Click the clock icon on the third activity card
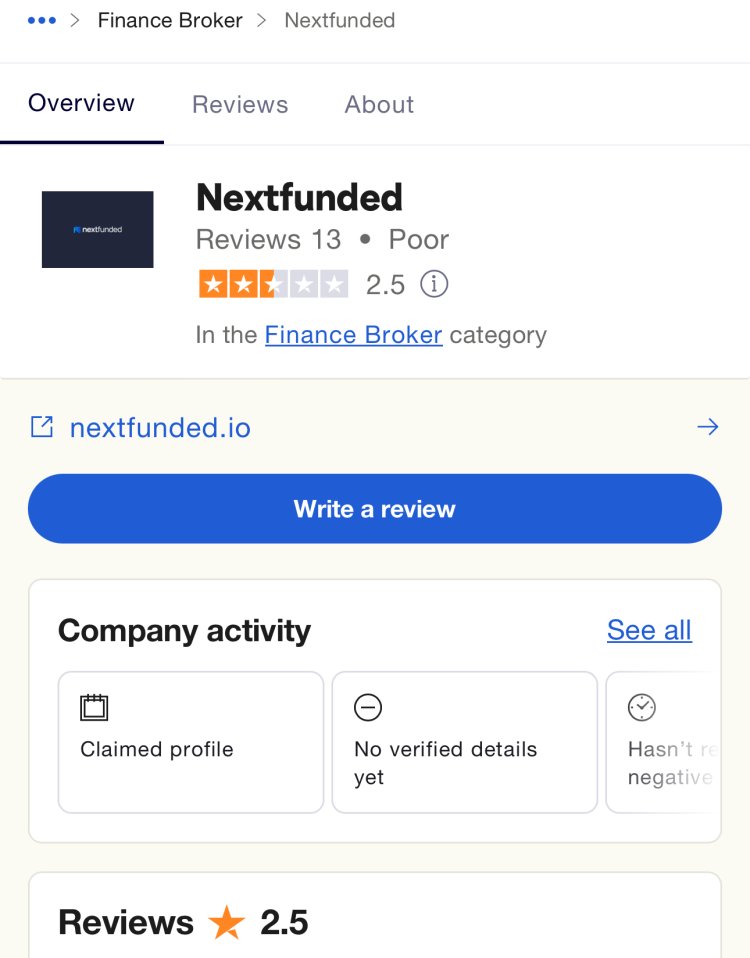 click(642, 708)
